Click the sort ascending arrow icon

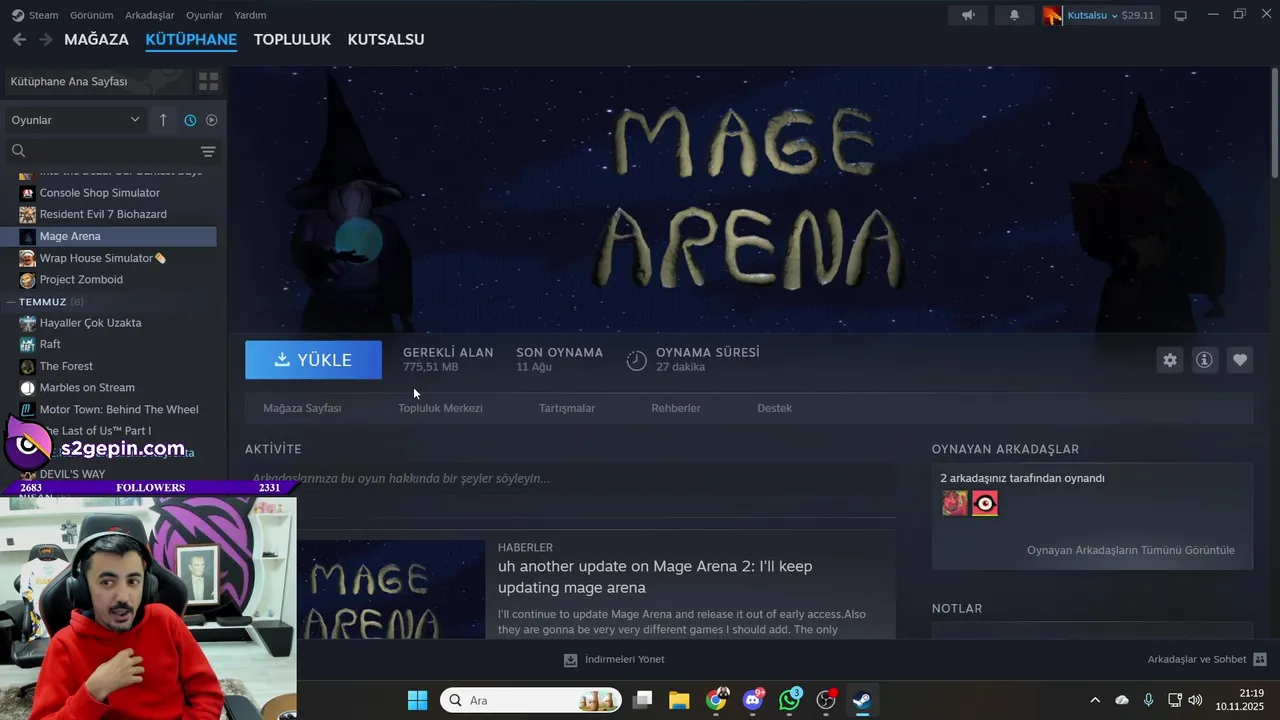click(163, 120)
